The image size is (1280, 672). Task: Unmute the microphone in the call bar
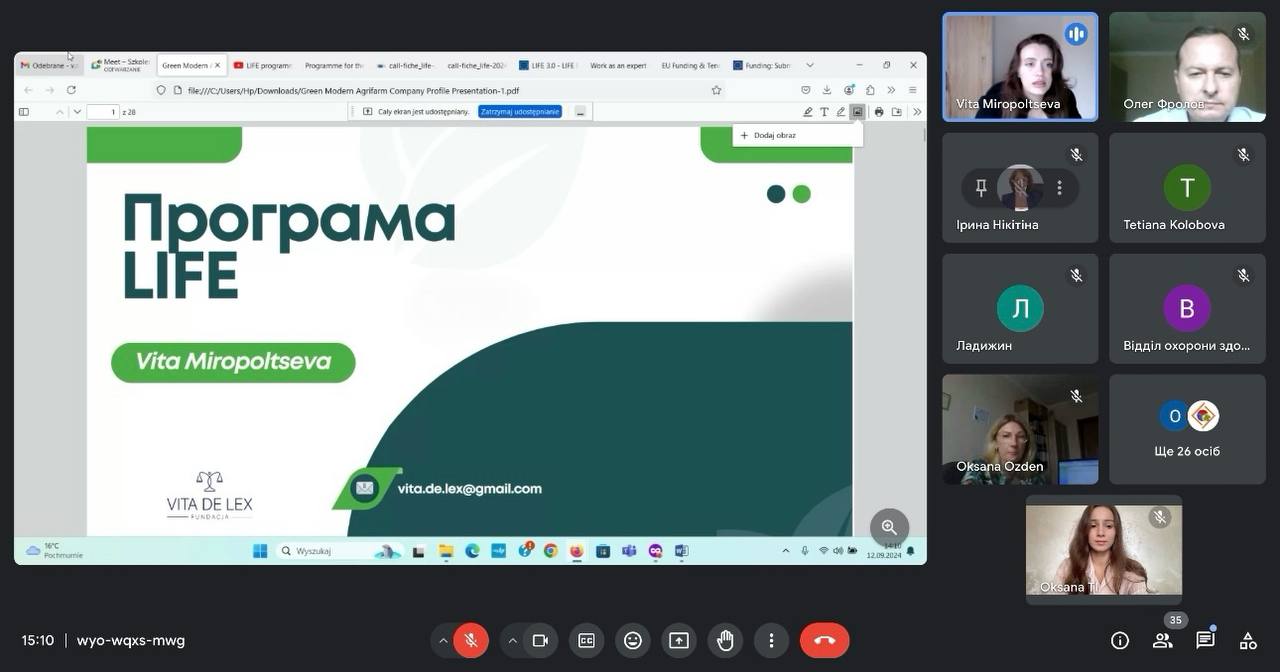point(471,640)
